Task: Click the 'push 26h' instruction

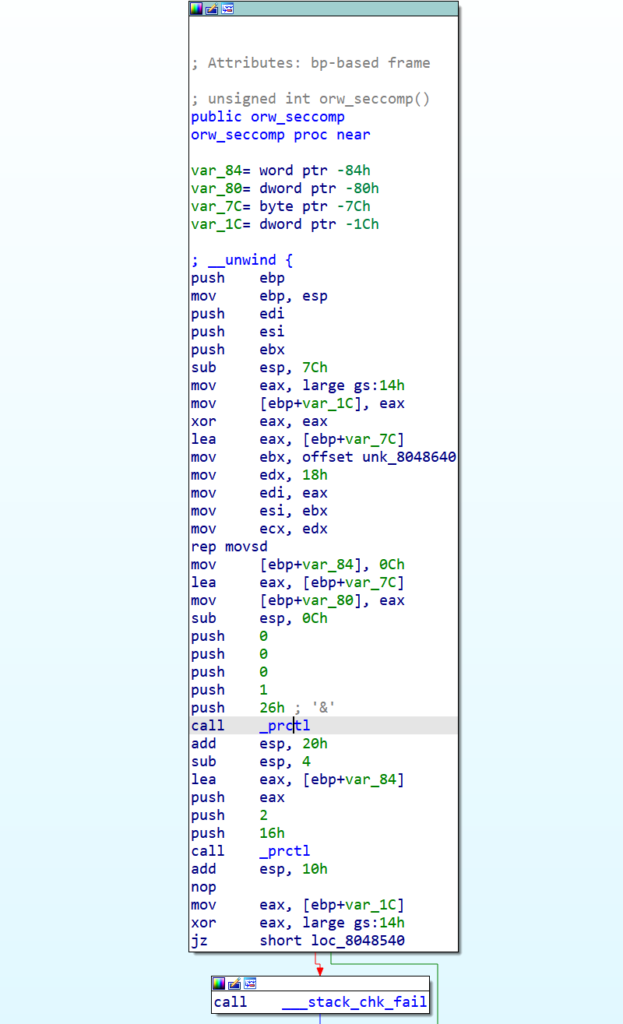Action: [238, 707]
